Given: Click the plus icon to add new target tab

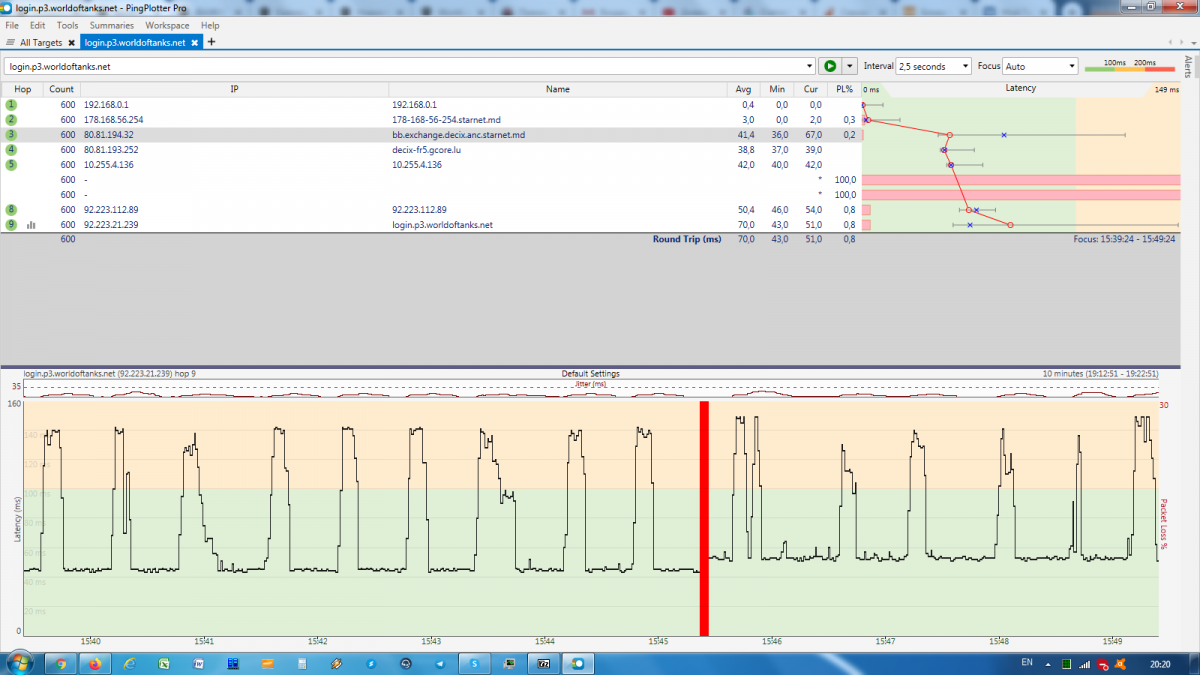Looking at the screenshot, I should (211, 42).
